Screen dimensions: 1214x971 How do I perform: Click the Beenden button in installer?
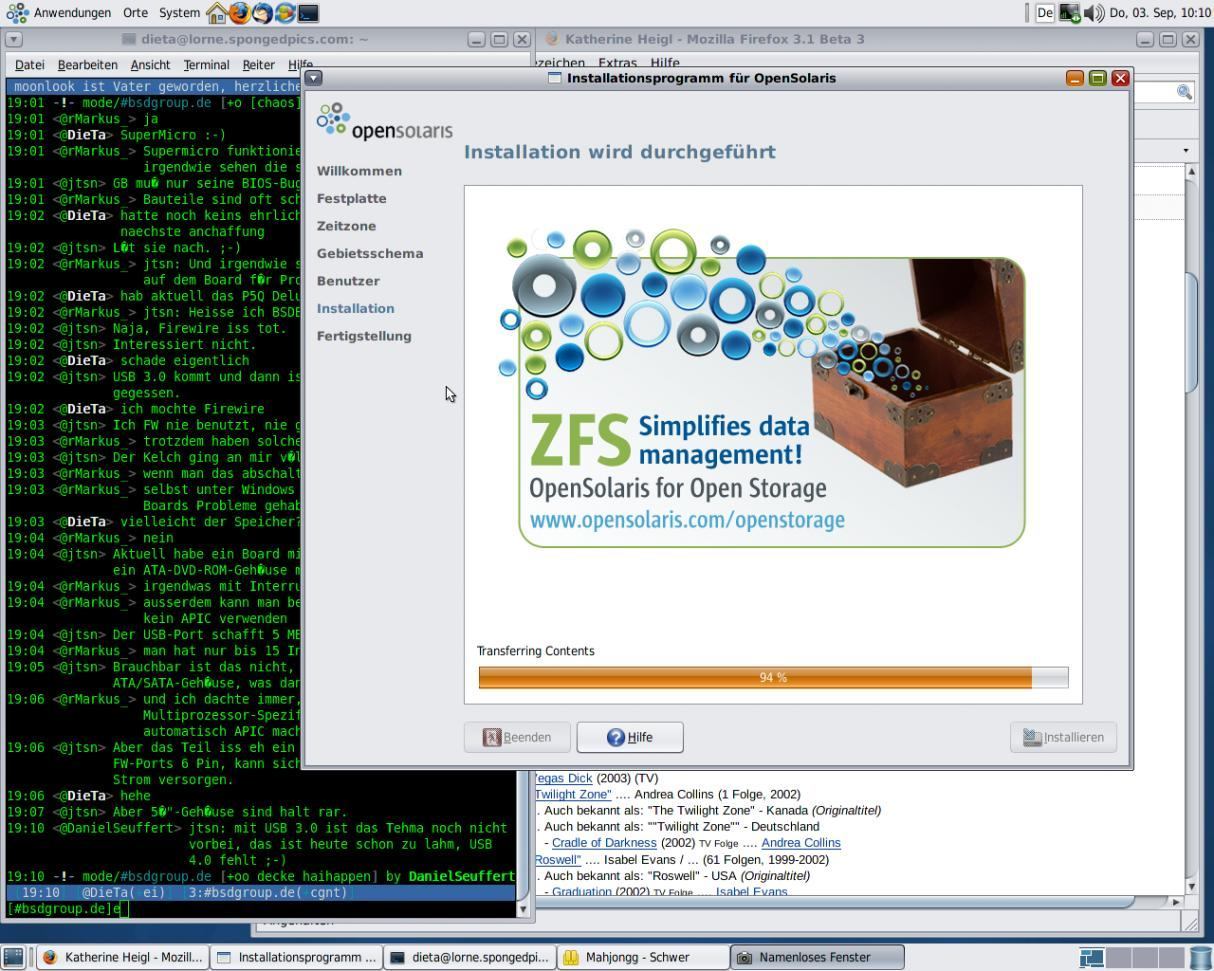click(517, 737)
